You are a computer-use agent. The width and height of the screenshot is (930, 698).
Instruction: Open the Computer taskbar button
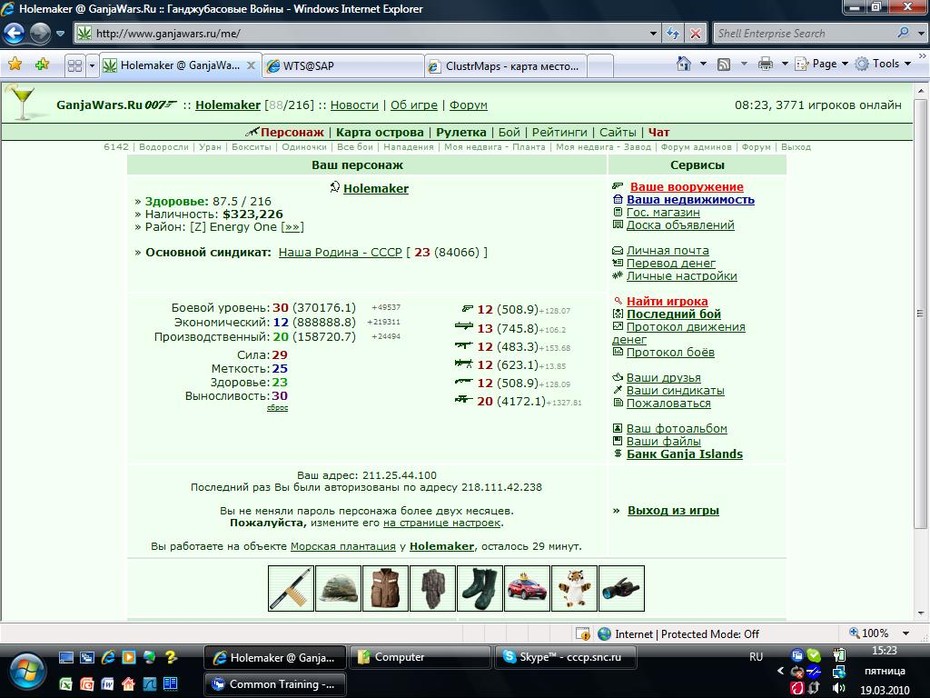coord(420,657)
